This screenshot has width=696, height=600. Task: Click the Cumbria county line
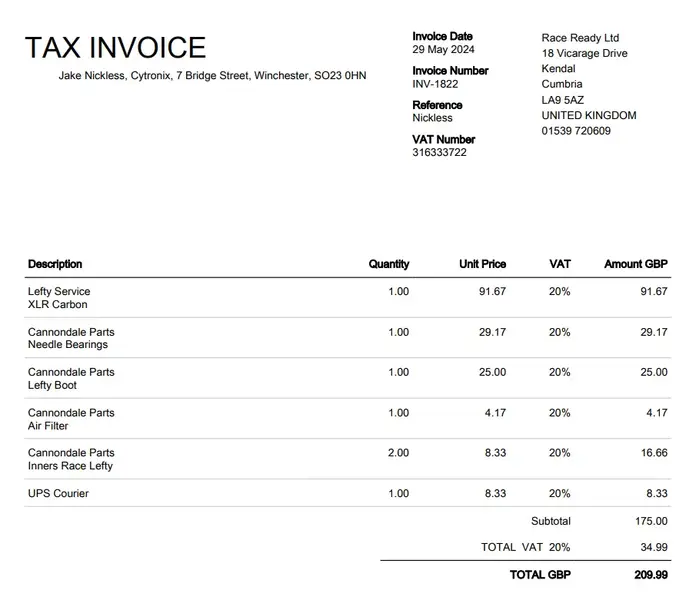[x=562, y=84]
